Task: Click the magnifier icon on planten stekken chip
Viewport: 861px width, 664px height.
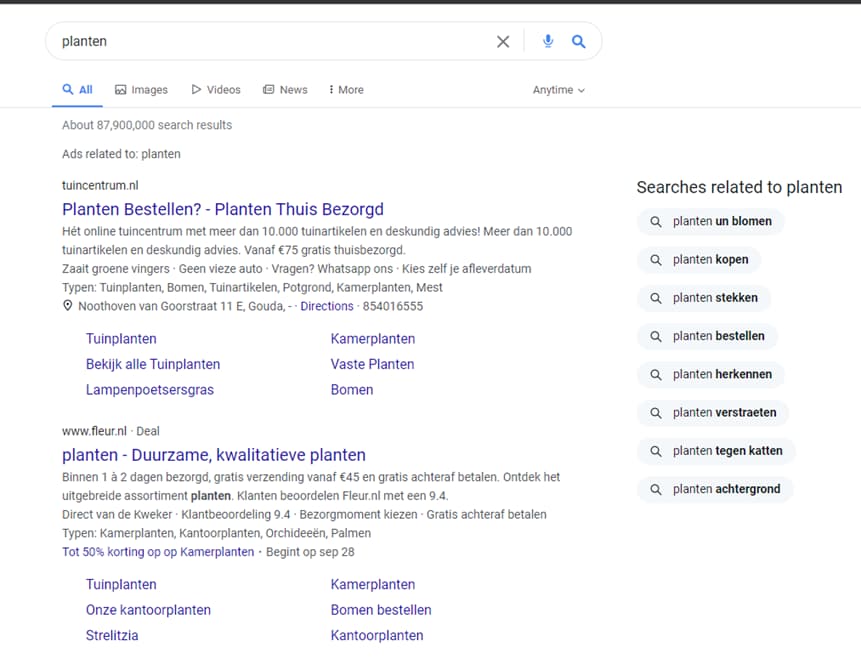Action: pos(658,298)
